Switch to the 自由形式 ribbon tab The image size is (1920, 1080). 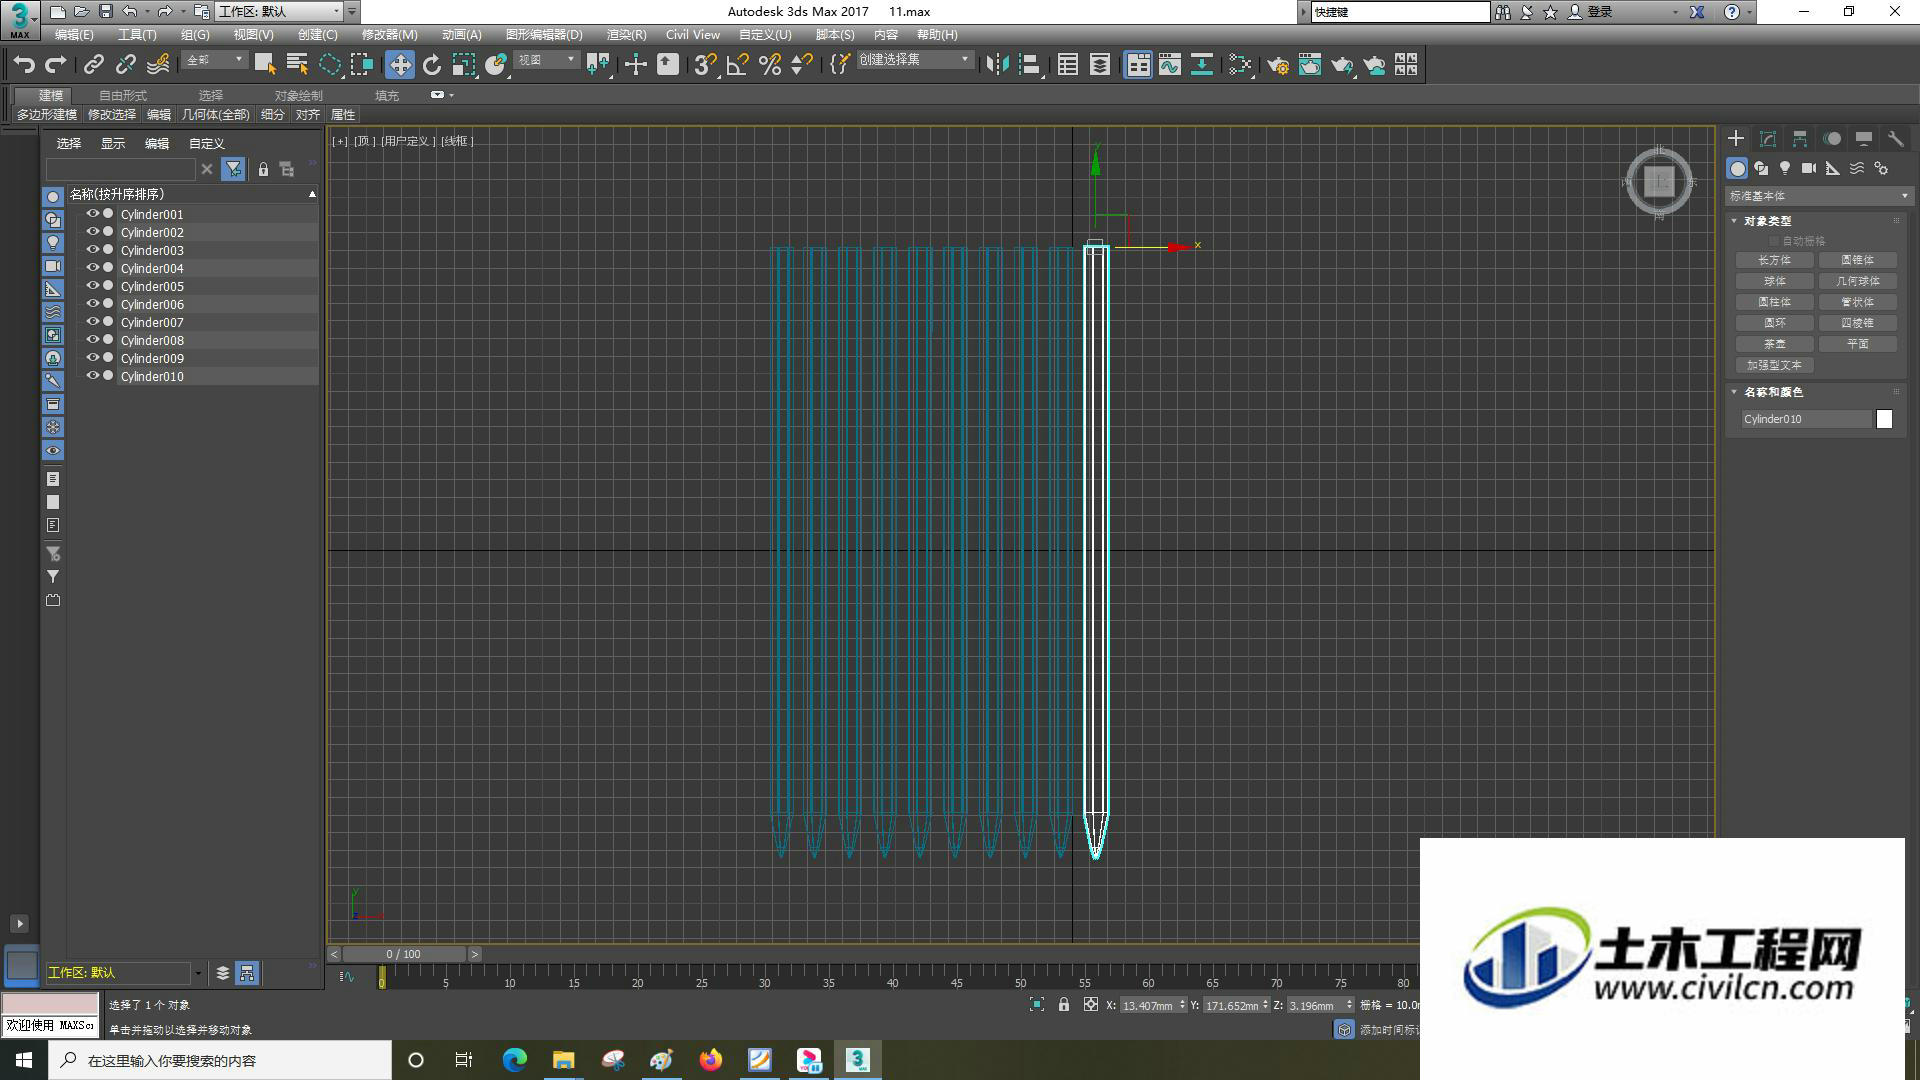(x=122, y=96)
